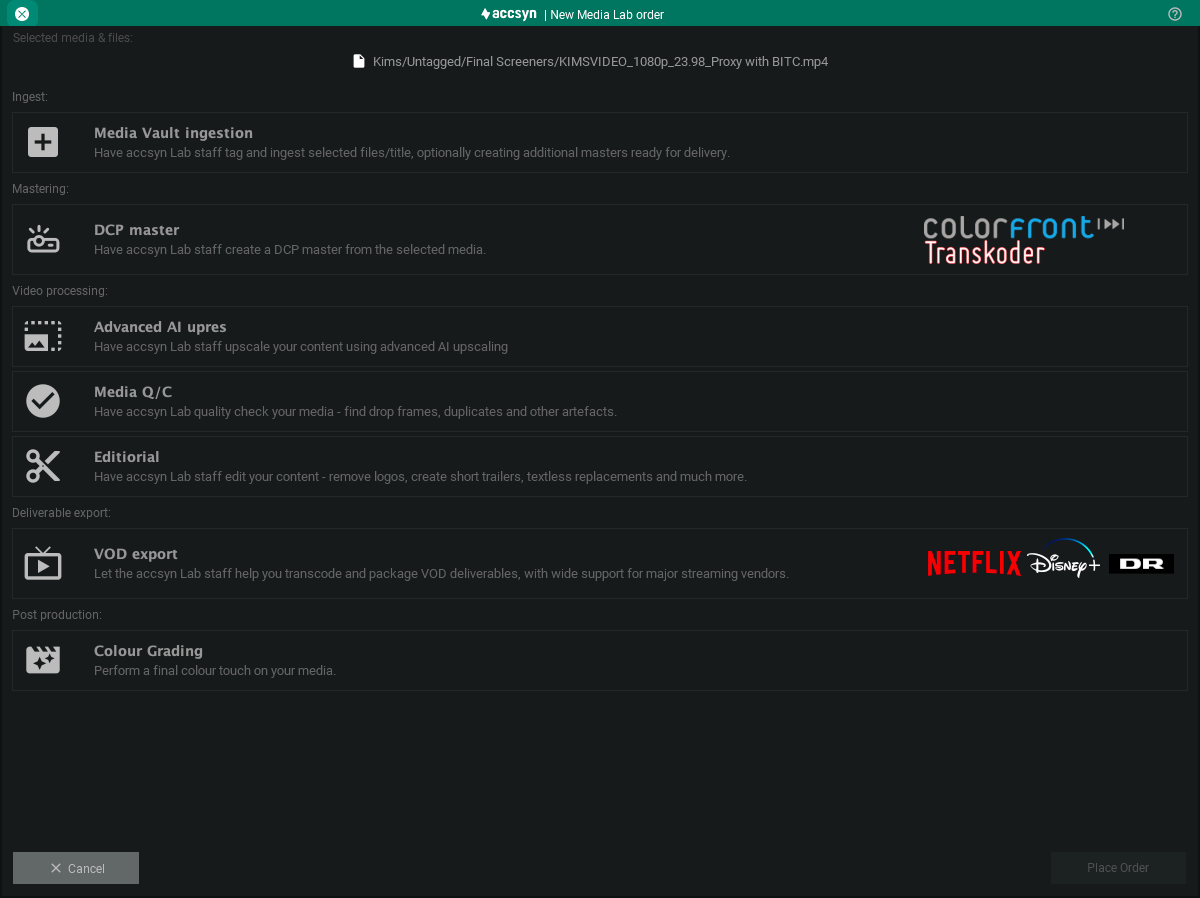Click the Media Q/C checkmark icon
The image size is (1200, 898).
43,401
